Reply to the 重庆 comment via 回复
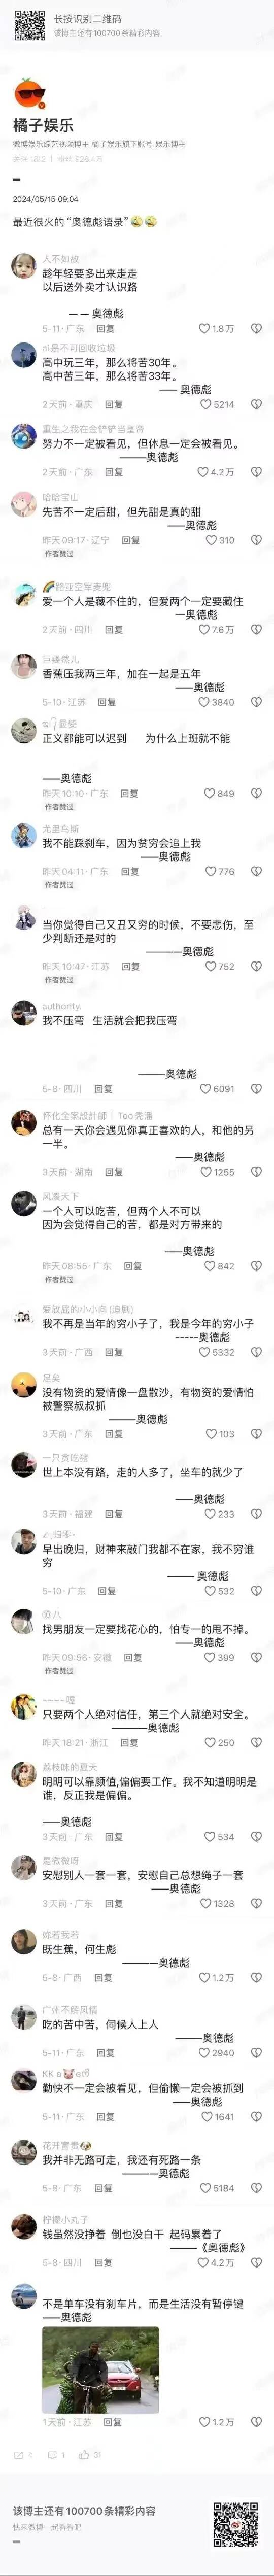 (x=114, y=404)
